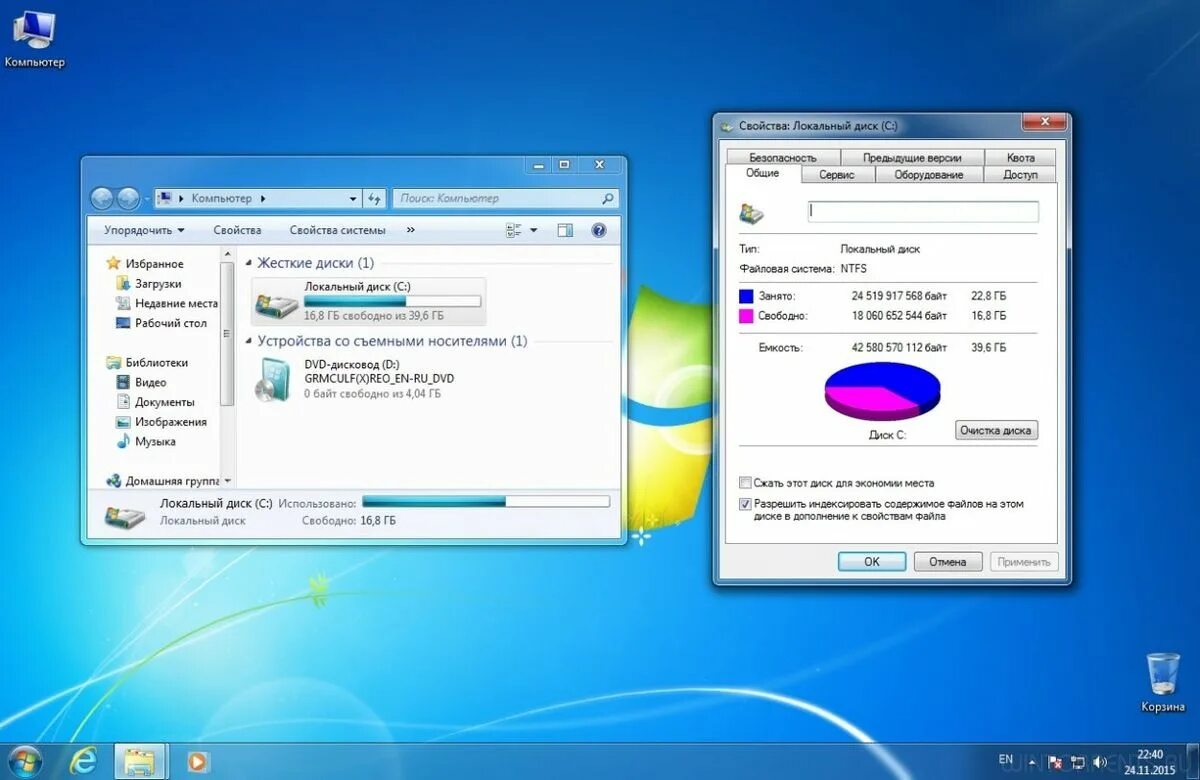This screenshot has width=1200, height=780.
Task: Click the Поиск: Компьютер search box
Action: (x=505, y=198)
